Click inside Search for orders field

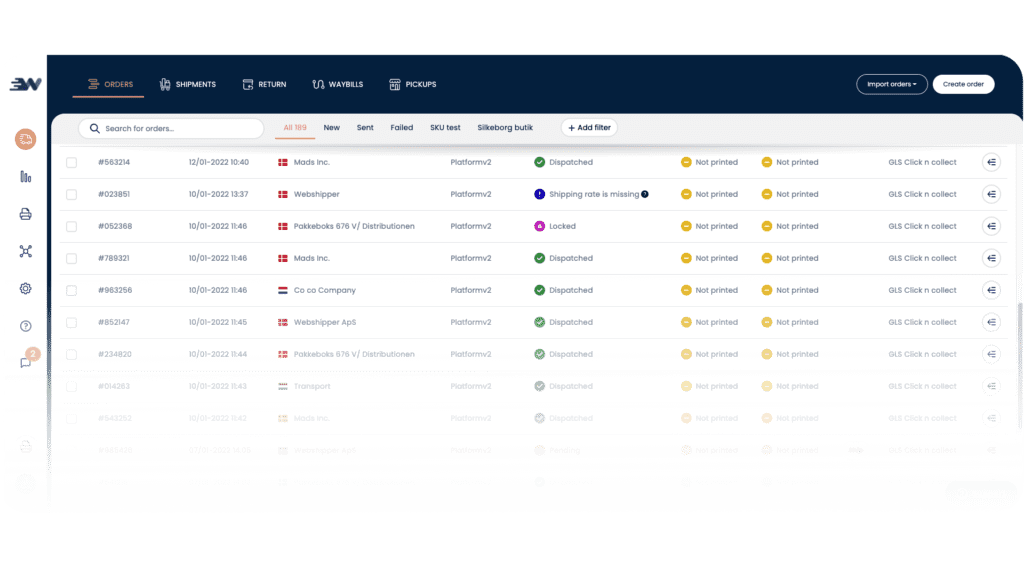[x=171, y=129]
